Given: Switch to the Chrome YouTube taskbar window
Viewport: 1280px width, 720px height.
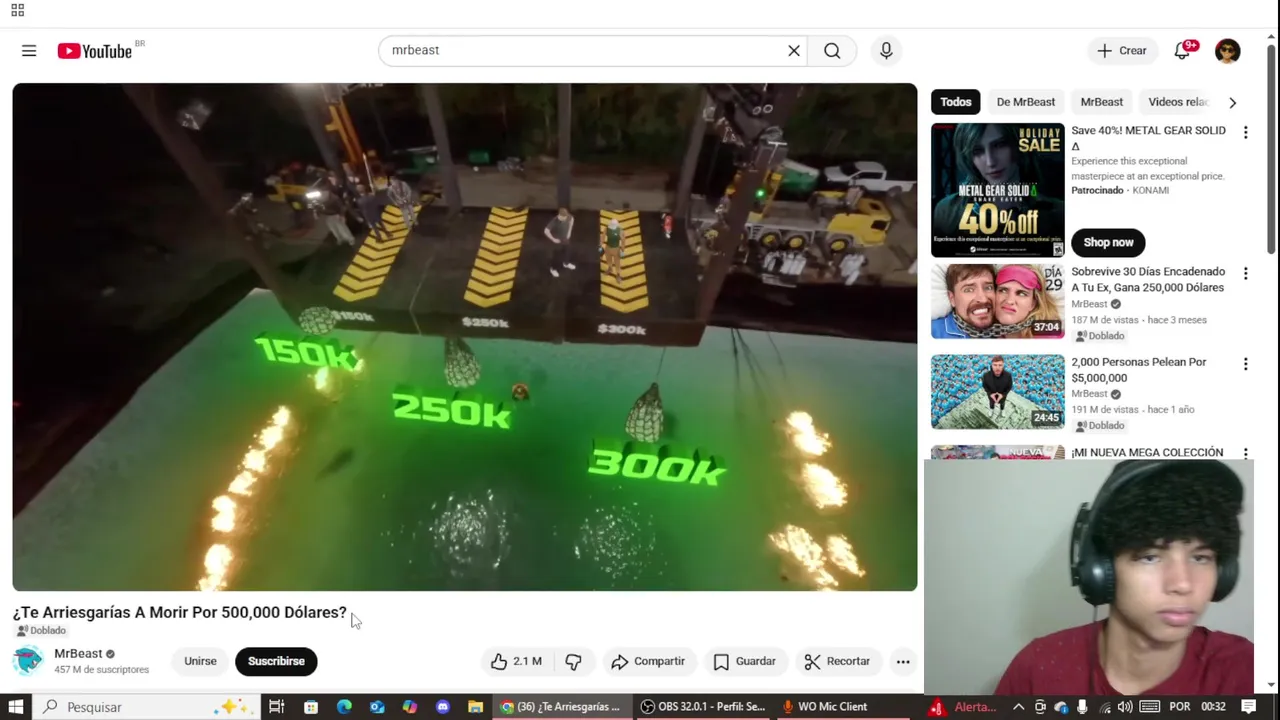Looking at the screenshot, I should 562,707.
